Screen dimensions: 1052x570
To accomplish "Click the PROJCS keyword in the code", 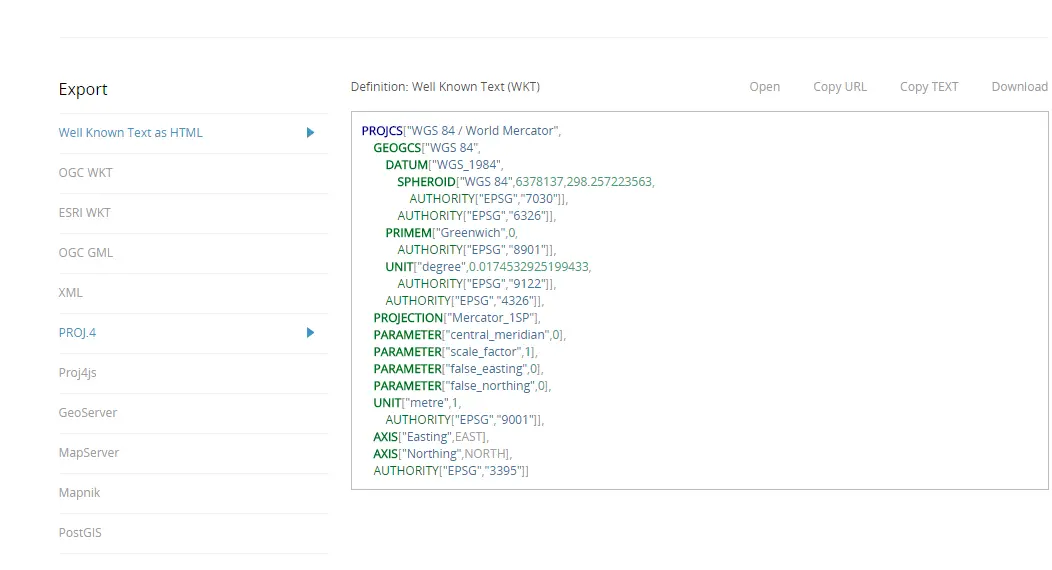I will [381, 131].
